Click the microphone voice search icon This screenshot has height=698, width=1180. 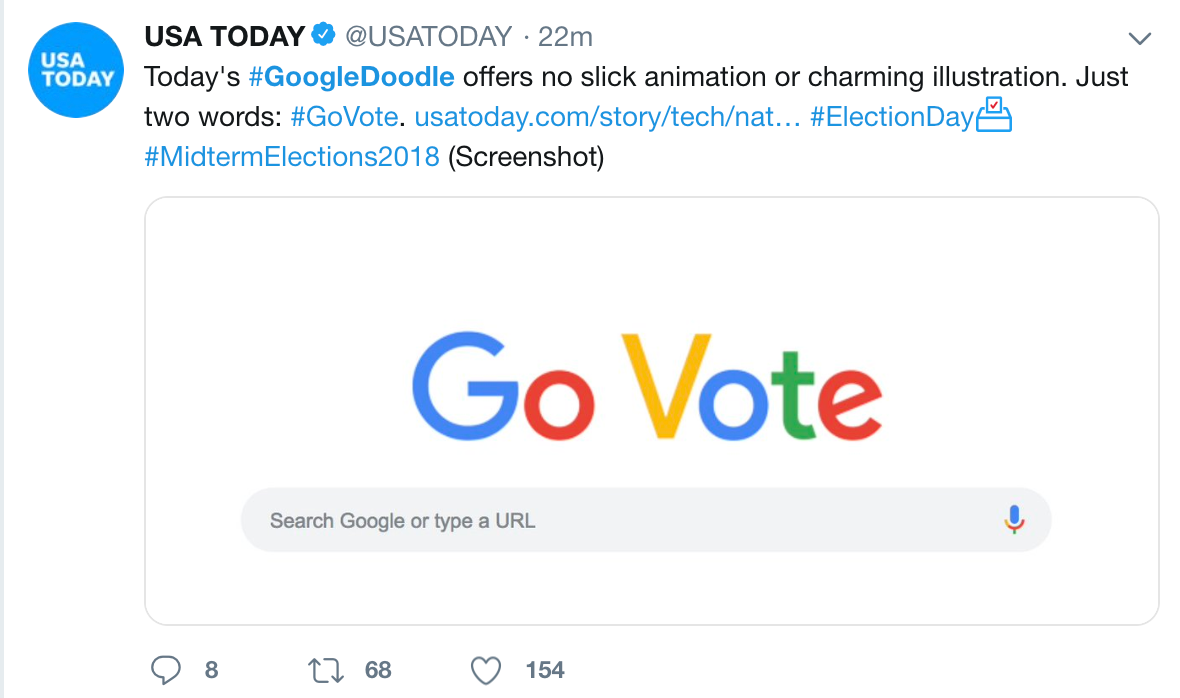[x=1013, y=520]
